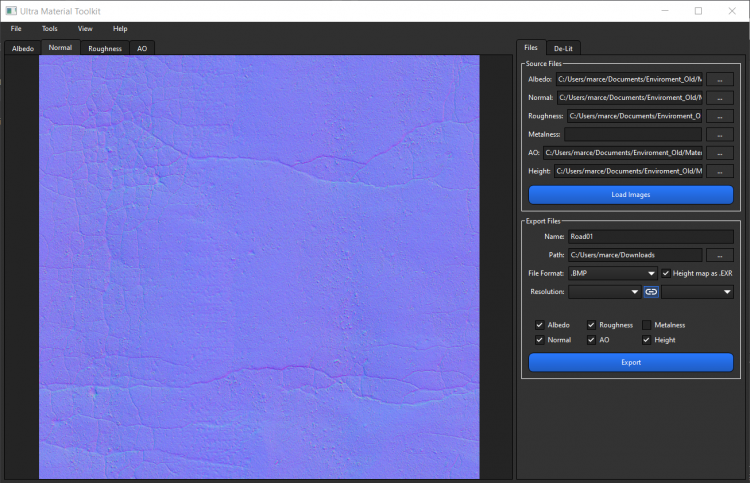The image size is (750, 483).
Task: Click the resolution link aspect ratio icon
Action: pos(650,292)
